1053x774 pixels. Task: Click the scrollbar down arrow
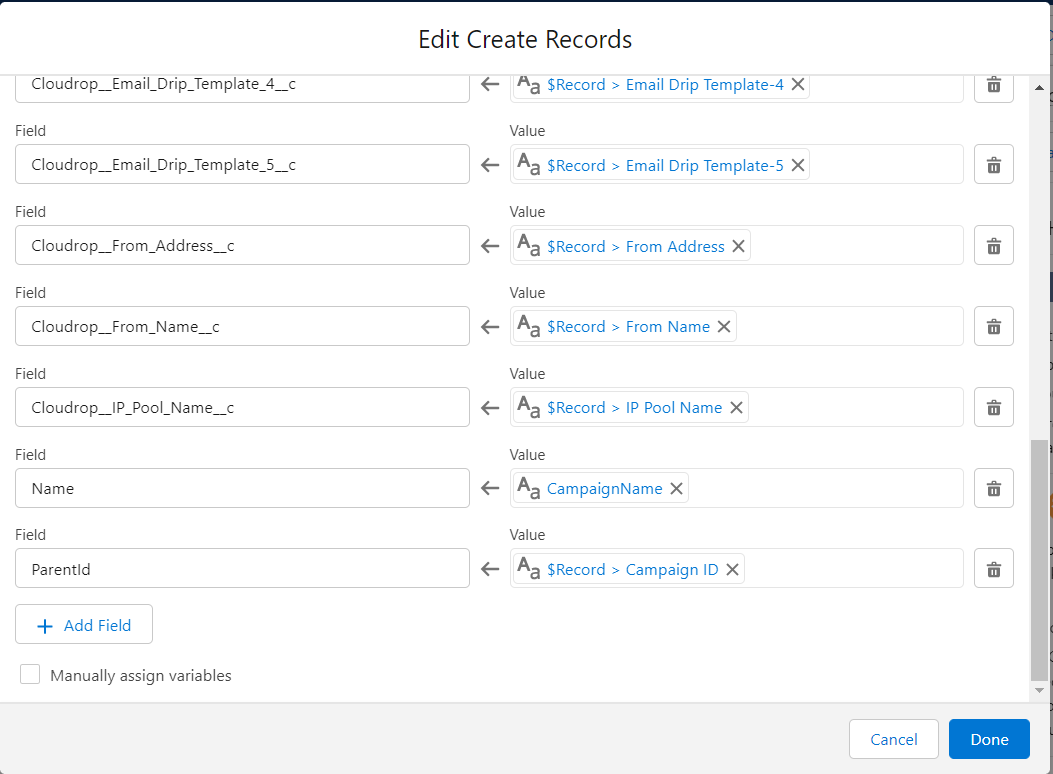(1040, 690)
